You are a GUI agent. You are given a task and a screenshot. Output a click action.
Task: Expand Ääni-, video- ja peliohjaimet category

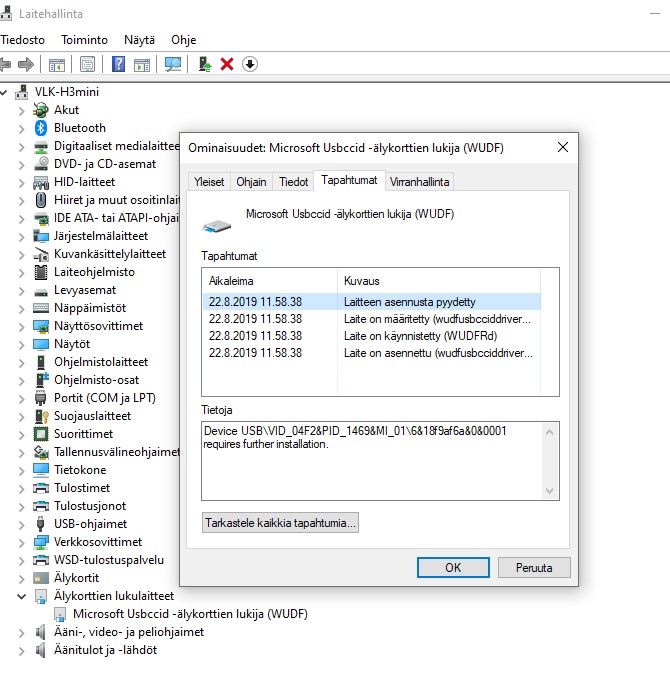(x=21, y=632)
